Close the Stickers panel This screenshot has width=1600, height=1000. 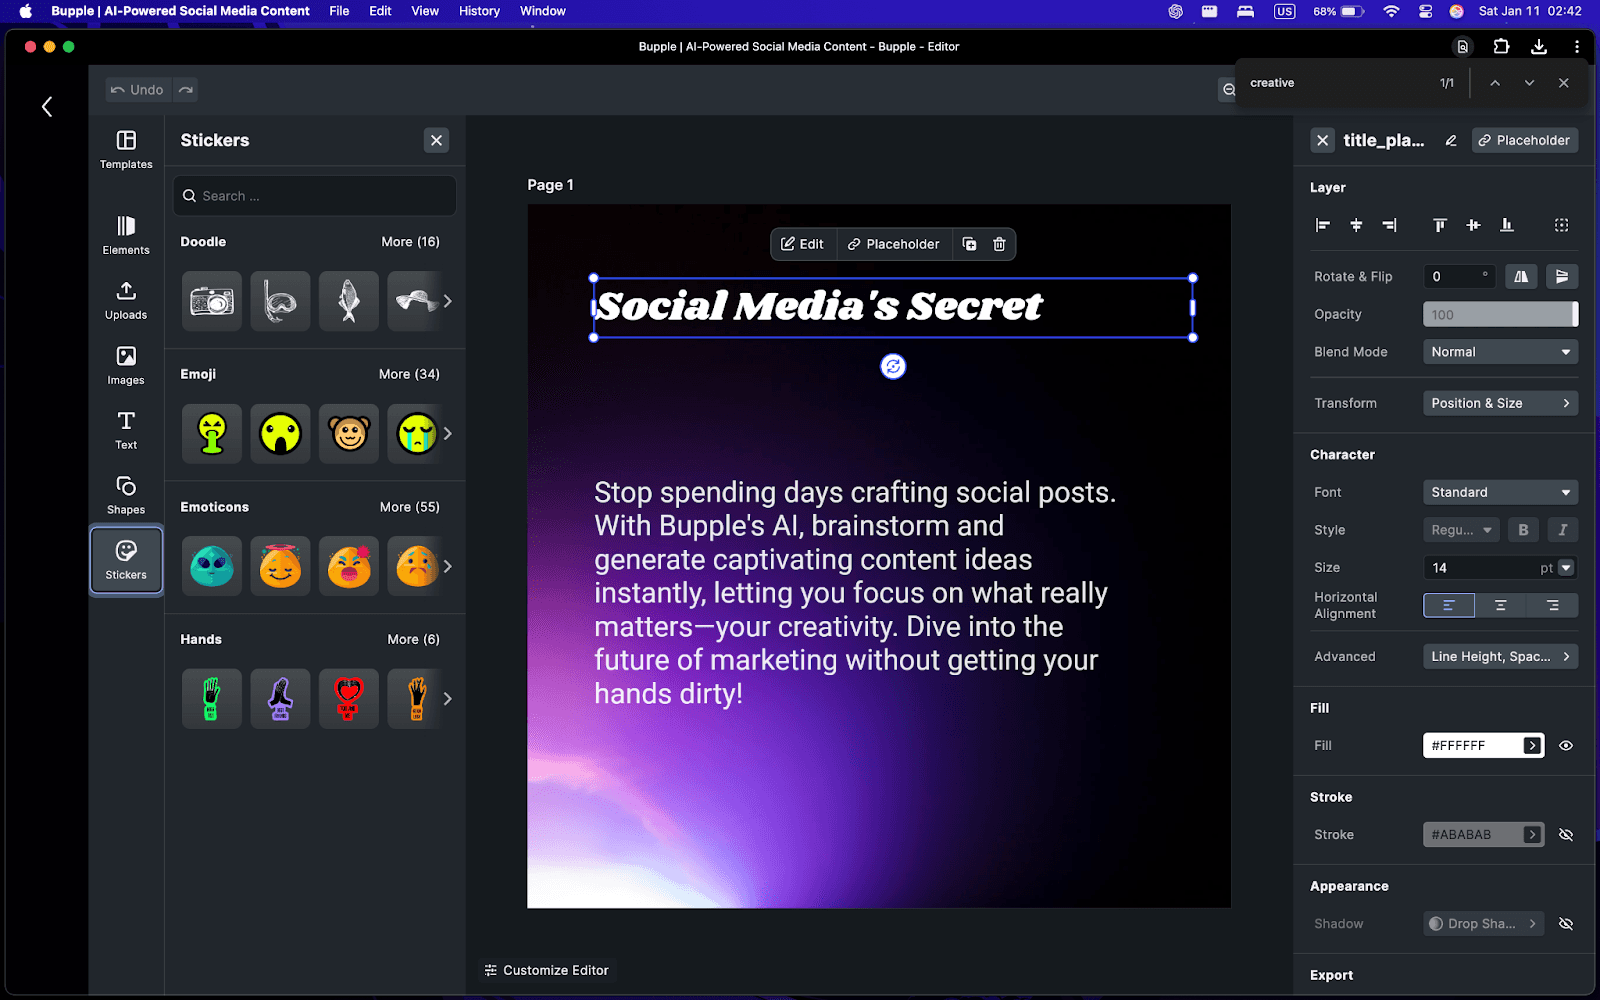[436, 140]
